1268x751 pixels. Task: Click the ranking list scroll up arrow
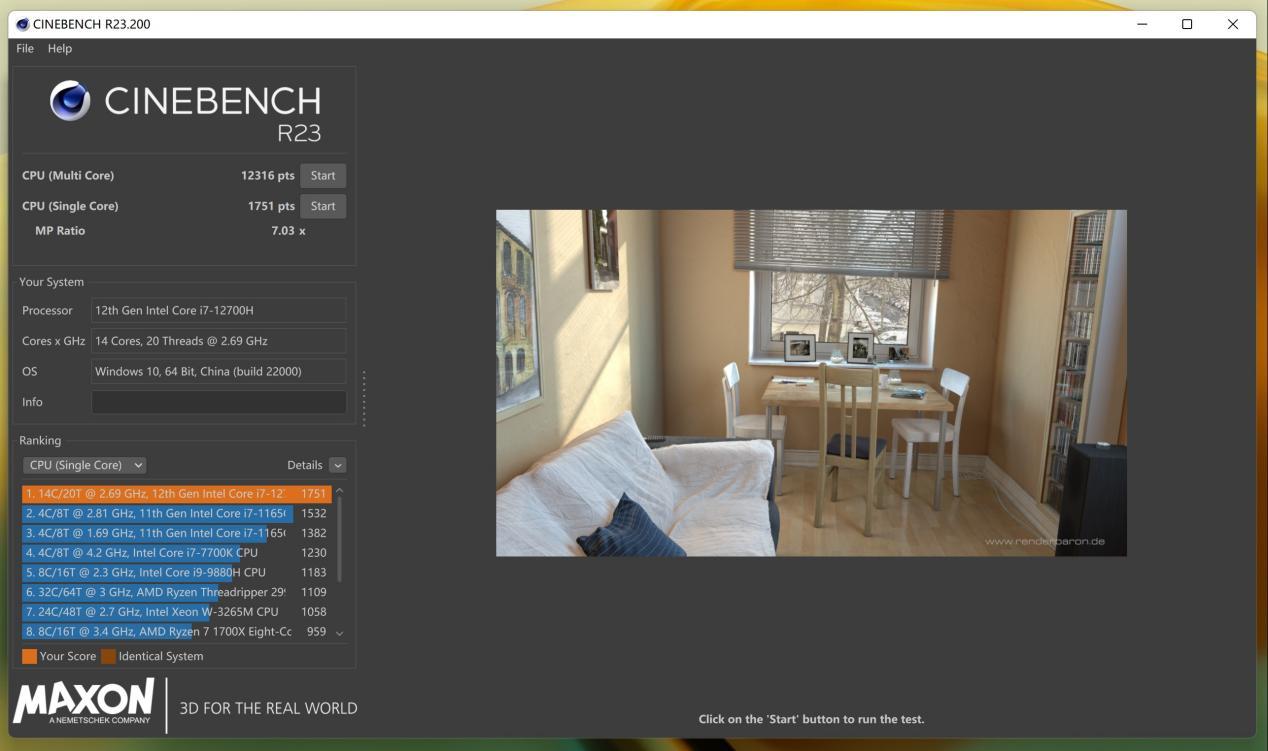click(x=339, y=491)
